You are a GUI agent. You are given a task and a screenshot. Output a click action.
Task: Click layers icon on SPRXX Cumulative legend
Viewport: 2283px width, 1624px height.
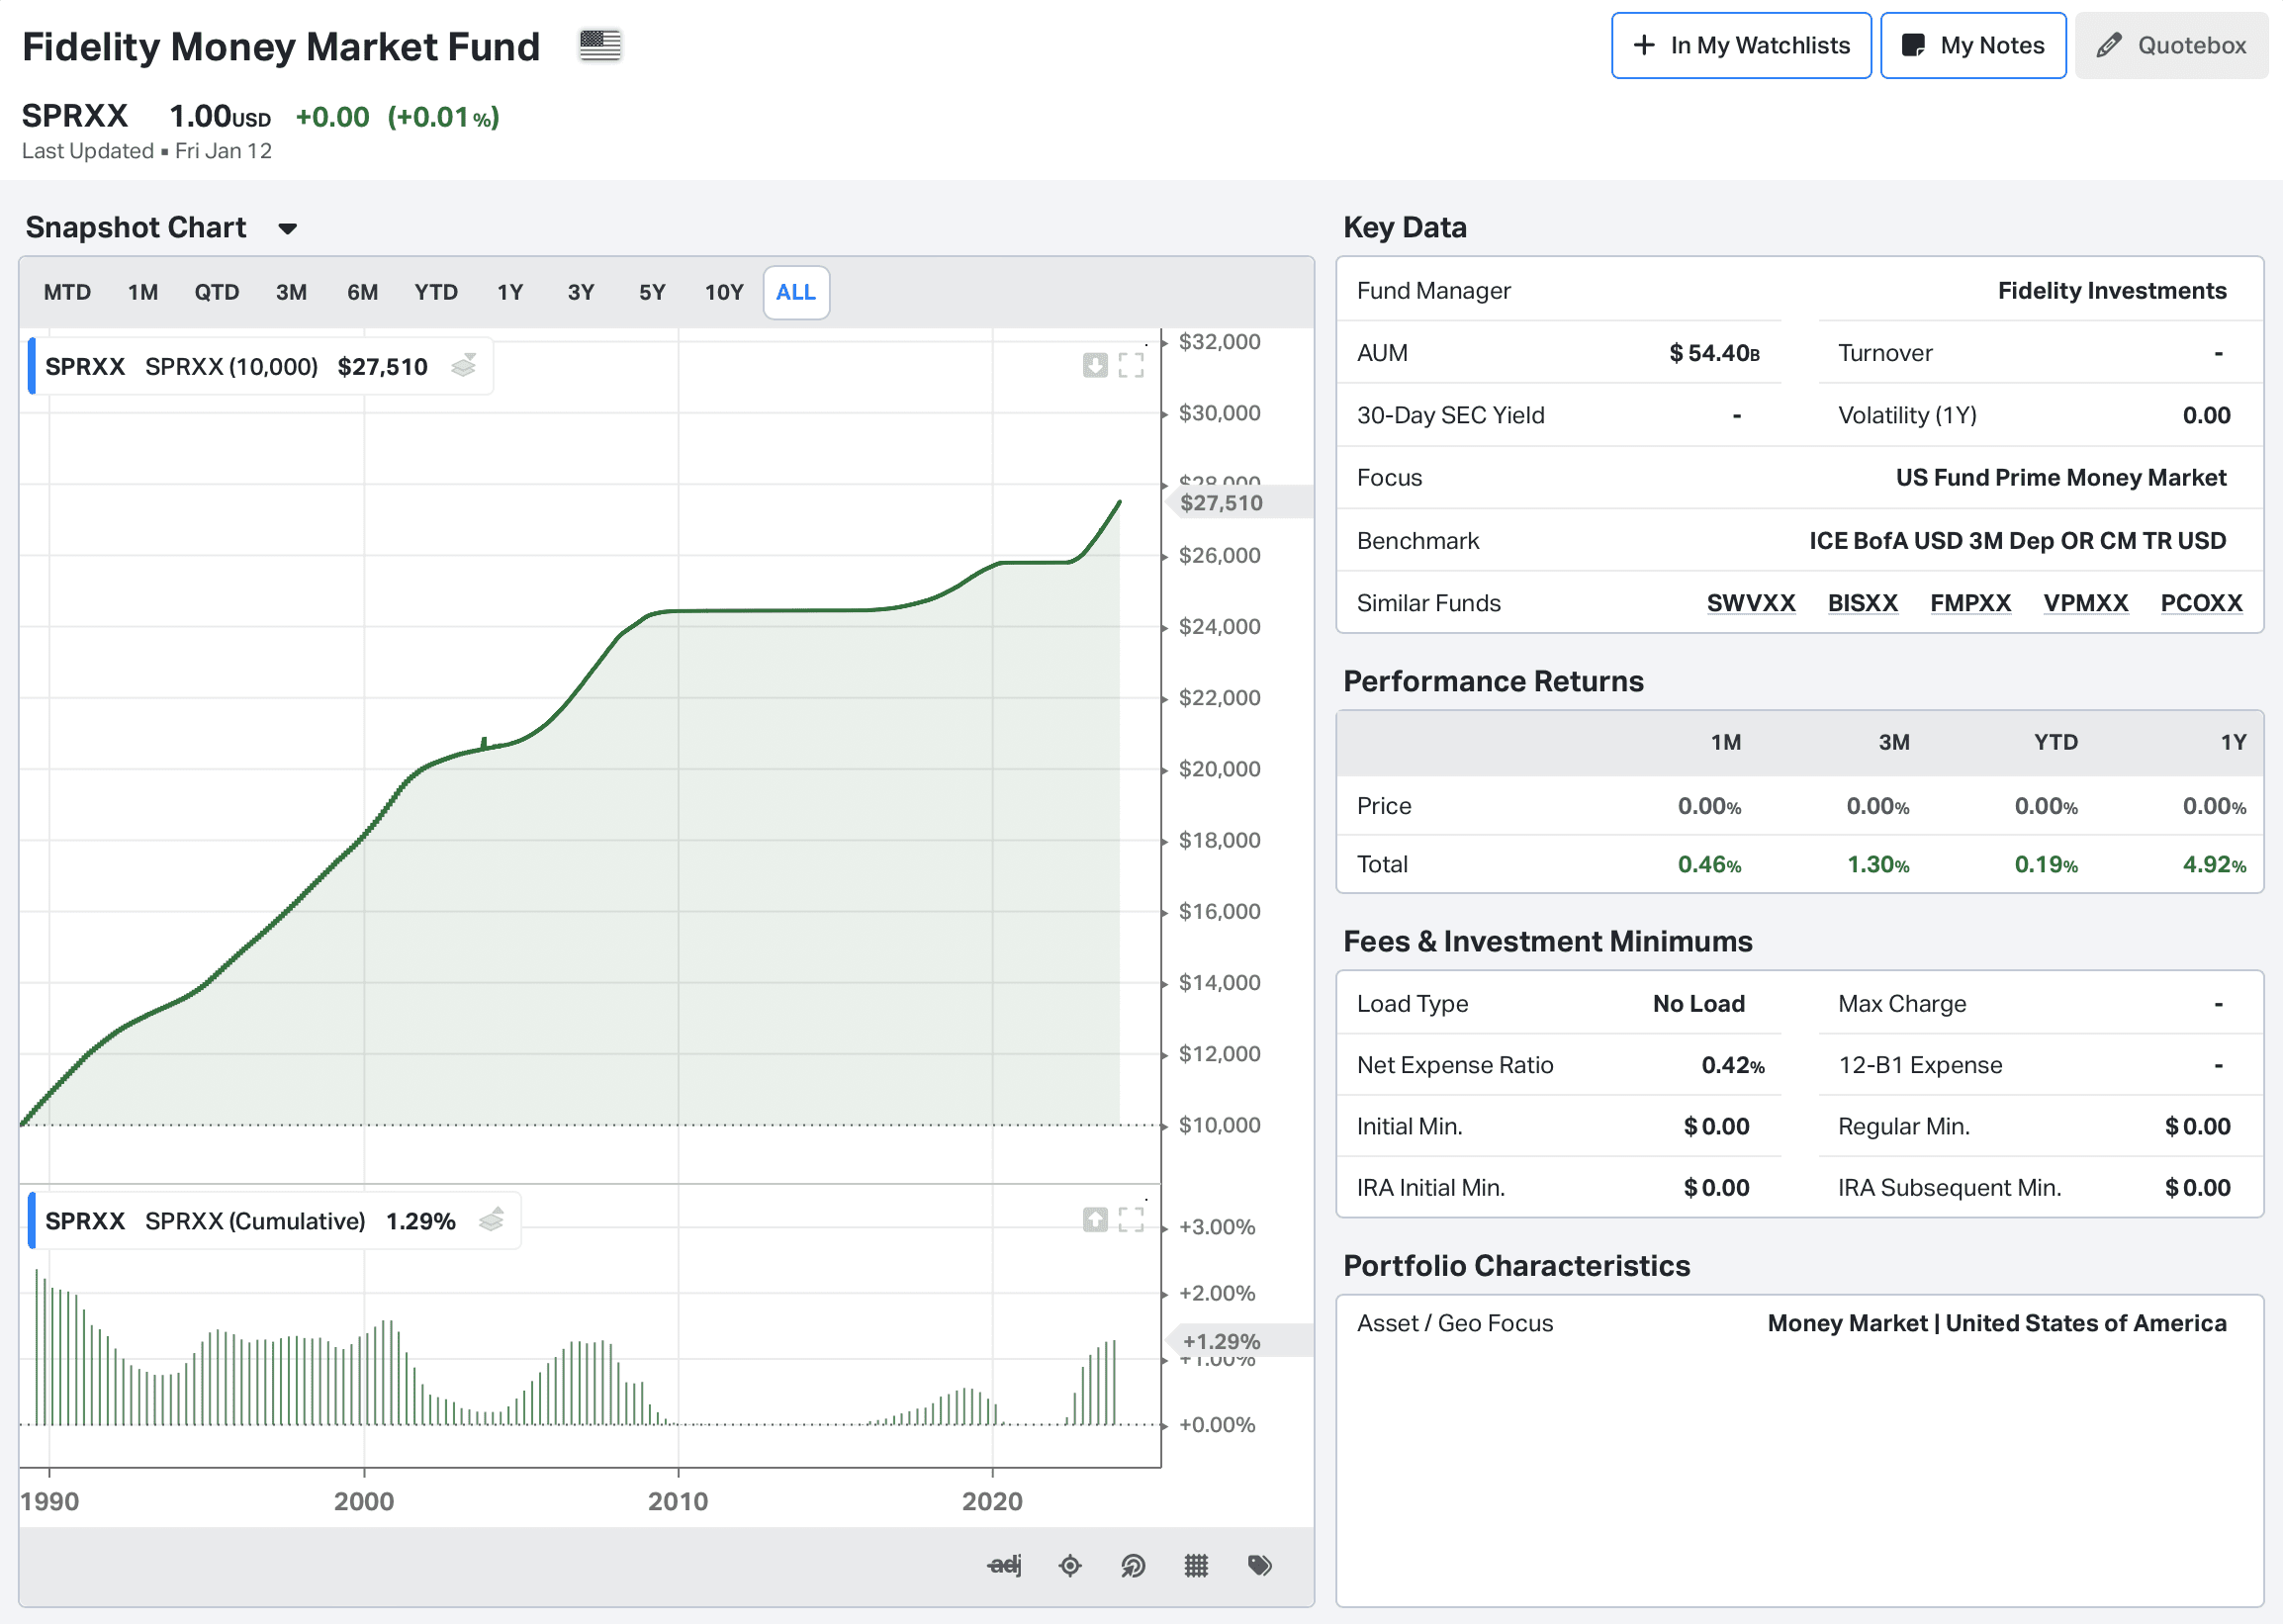pyautogui.click(x=491, y=1220)
